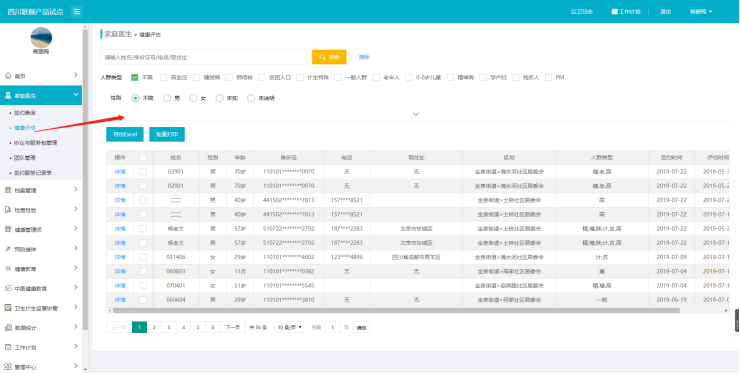Click the 身份证 column header
Image resolution: width=740 pixels, height=374 pixels.
(288, 157)
